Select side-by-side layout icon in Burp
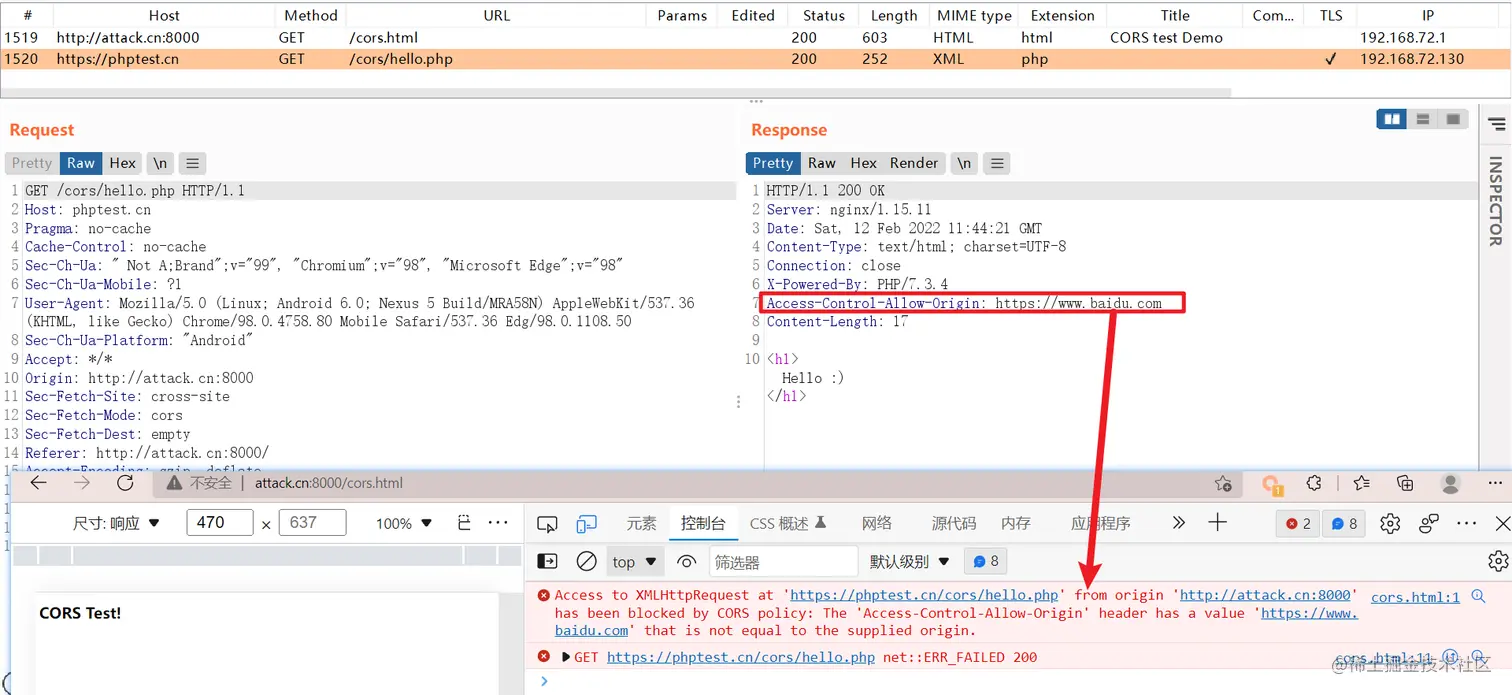The width and height of the screenshot is (1512, 695). pyautogui.click(x=1391, y=120)
